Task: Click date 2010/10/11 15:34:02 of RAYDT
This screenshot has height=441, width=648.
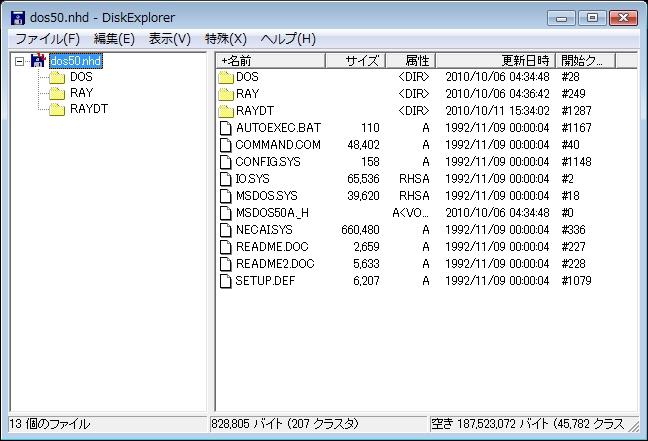Action: point(497,111)
